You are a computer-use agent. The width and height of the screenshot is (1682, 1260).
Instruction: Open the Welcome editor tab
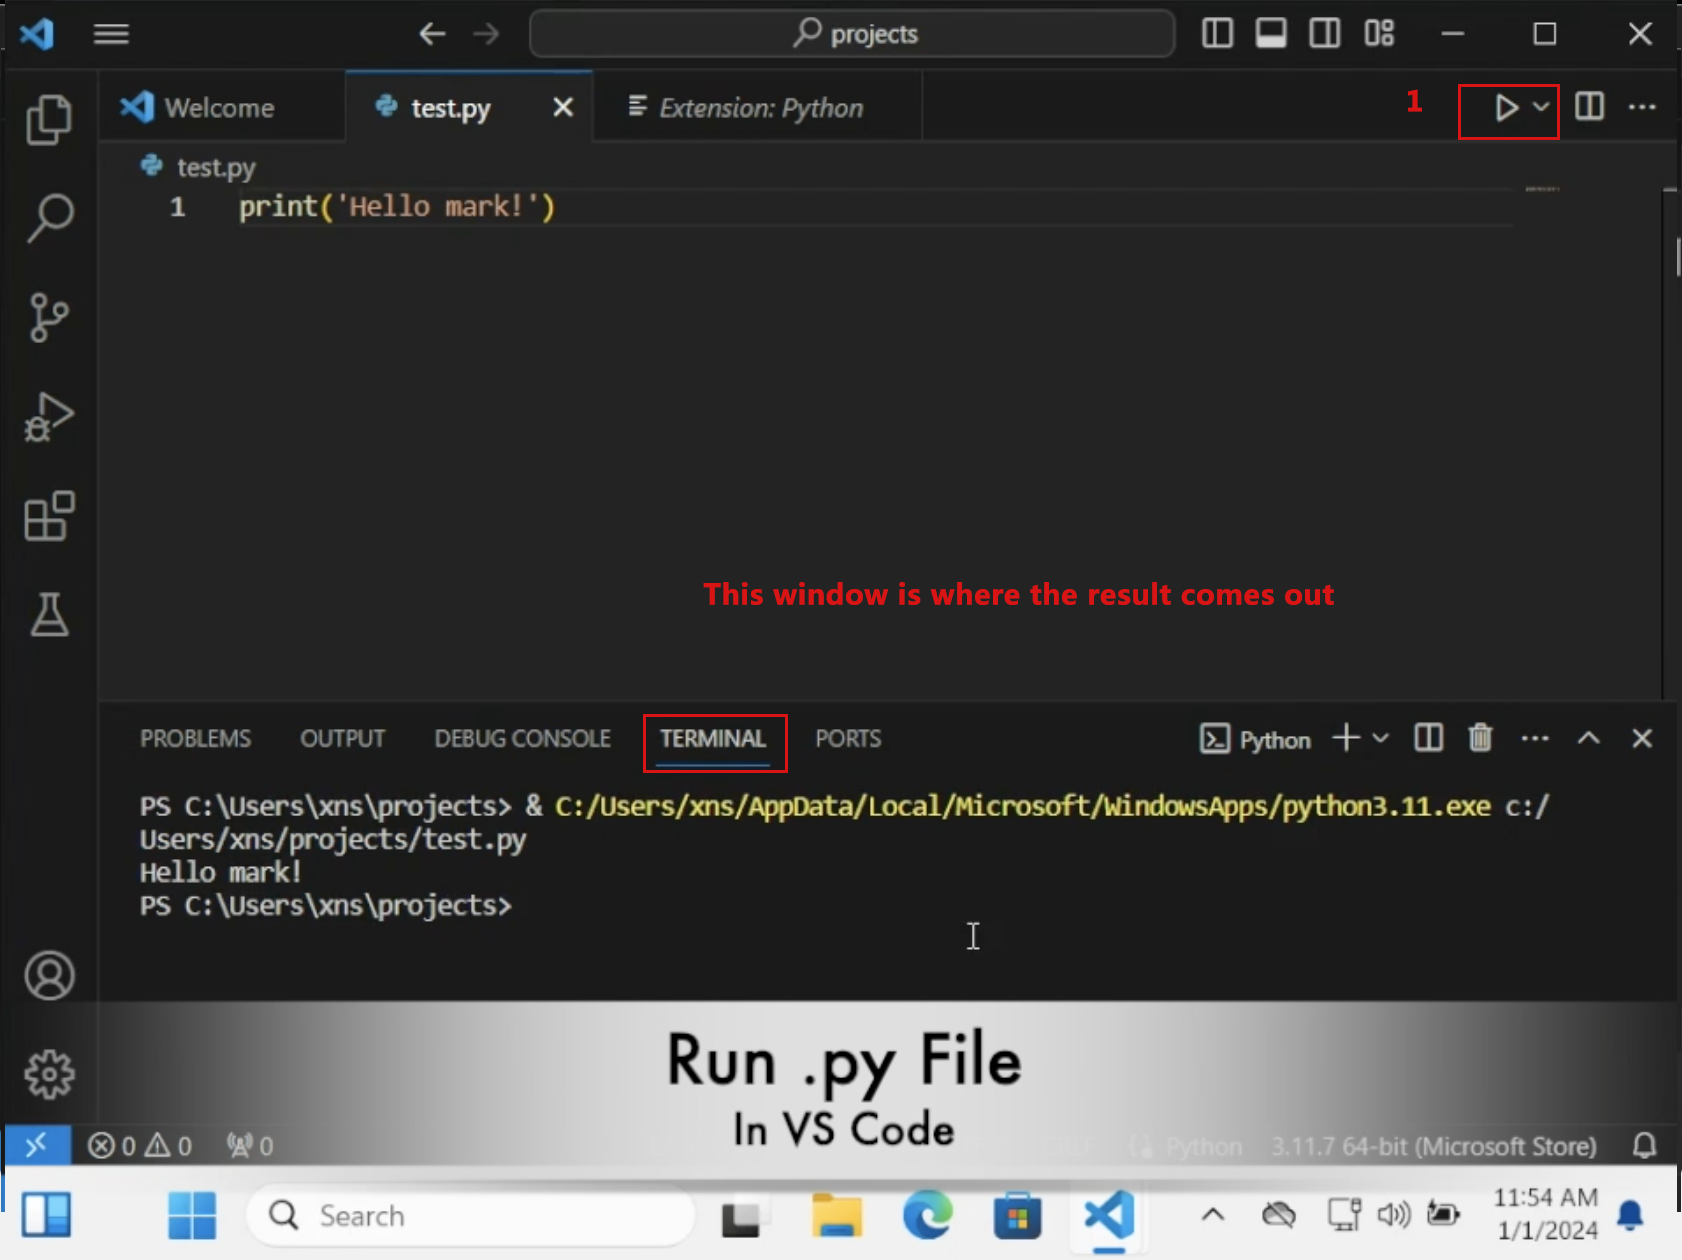[x=222, y=107]
